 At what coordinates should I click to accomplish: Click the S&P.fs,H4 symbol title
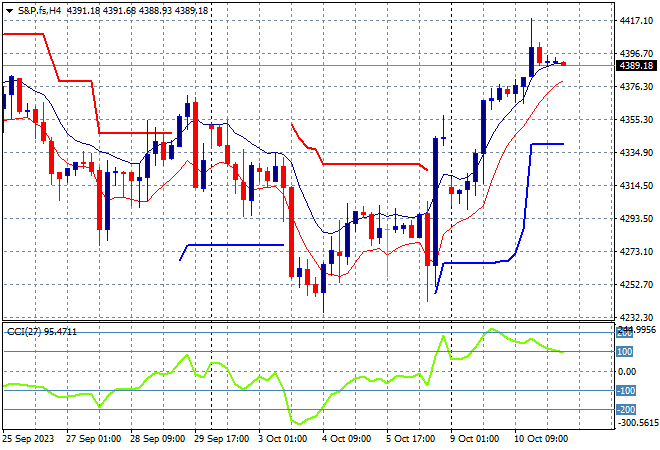[x=40, y=11]
